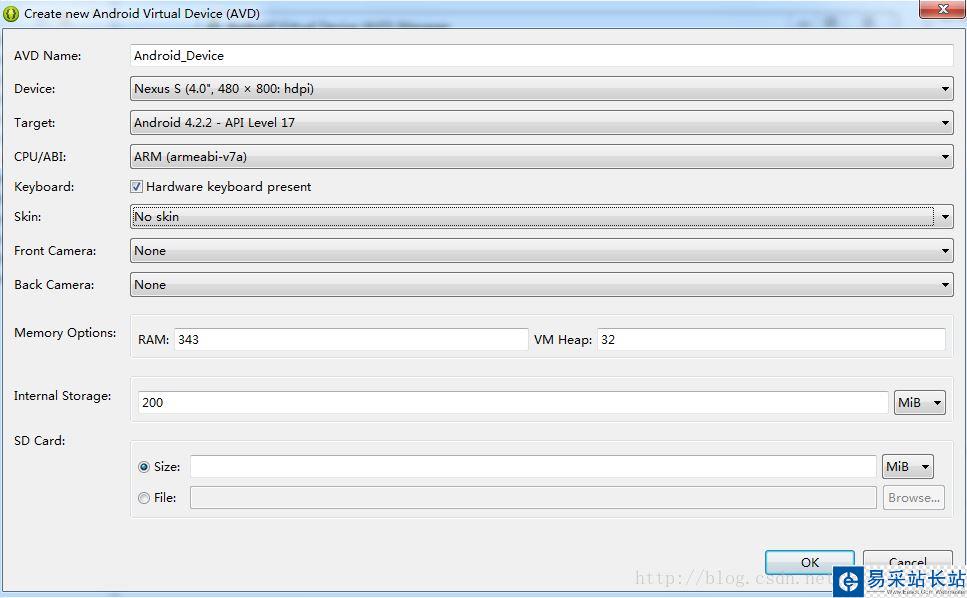Click the AVD Name text field
The width and height of the screenshot is (967, 598).
(541, 55)
